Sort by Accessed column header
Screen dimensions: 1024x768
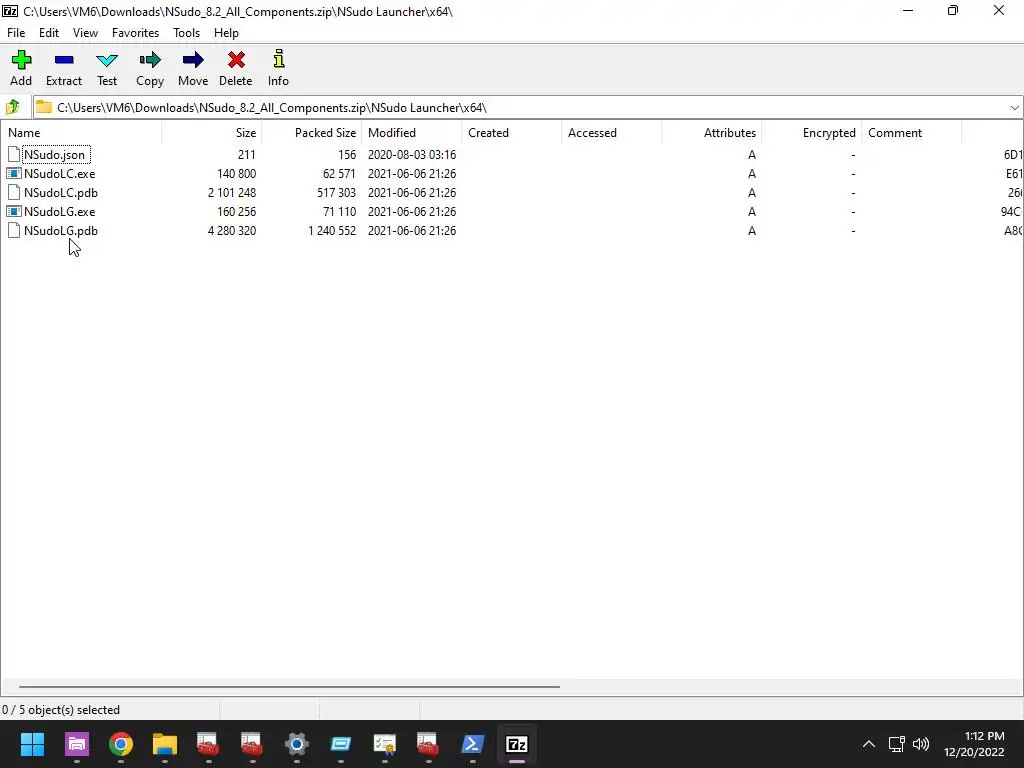click(611, 133)
